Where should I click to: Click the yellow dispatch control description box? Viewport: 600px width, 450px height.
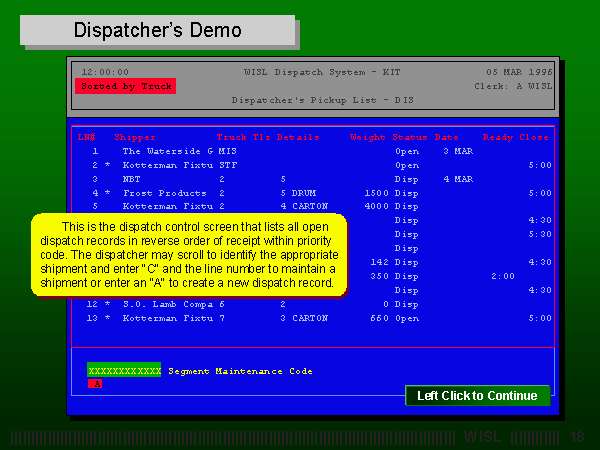[189, 255]
